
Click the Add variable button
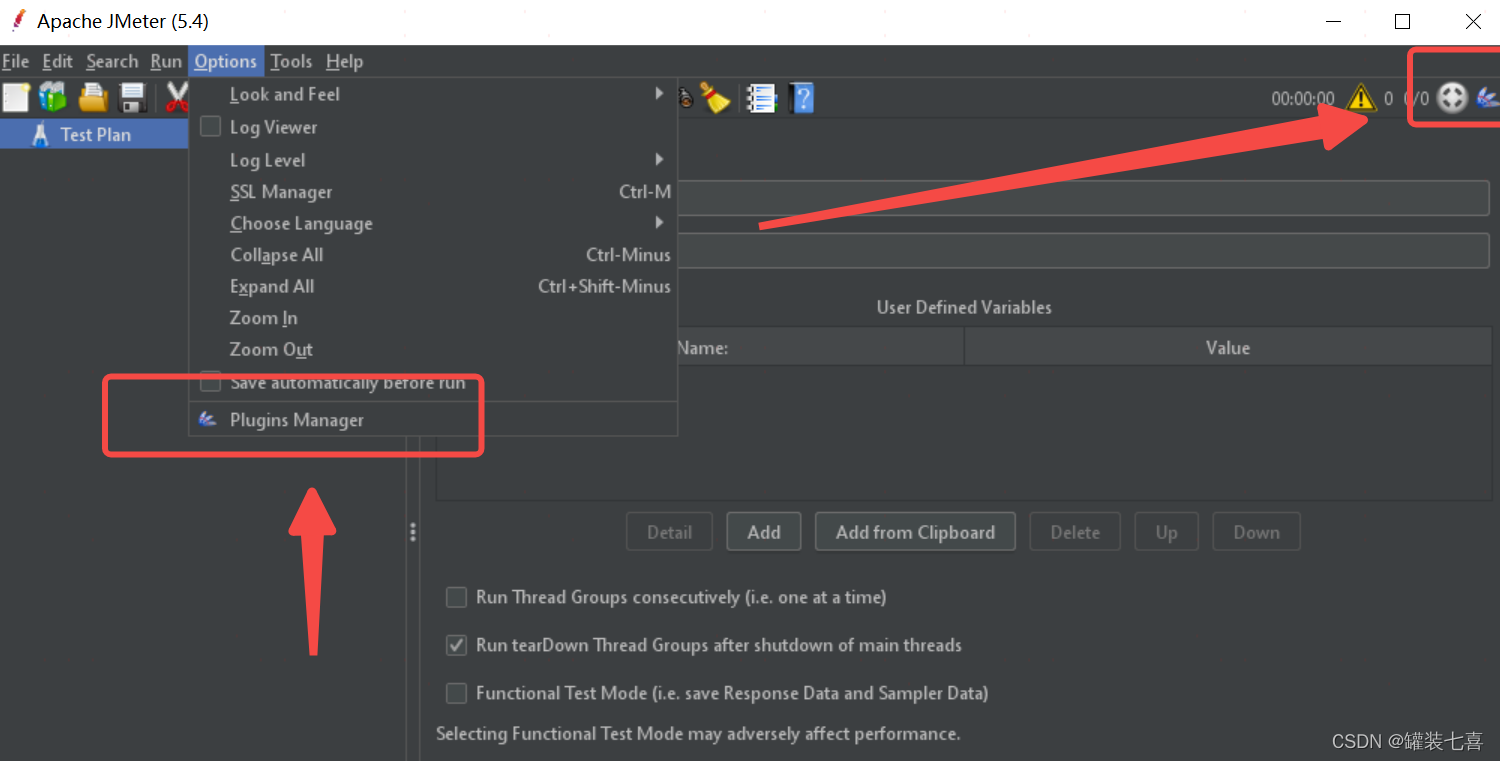point(764,532)
